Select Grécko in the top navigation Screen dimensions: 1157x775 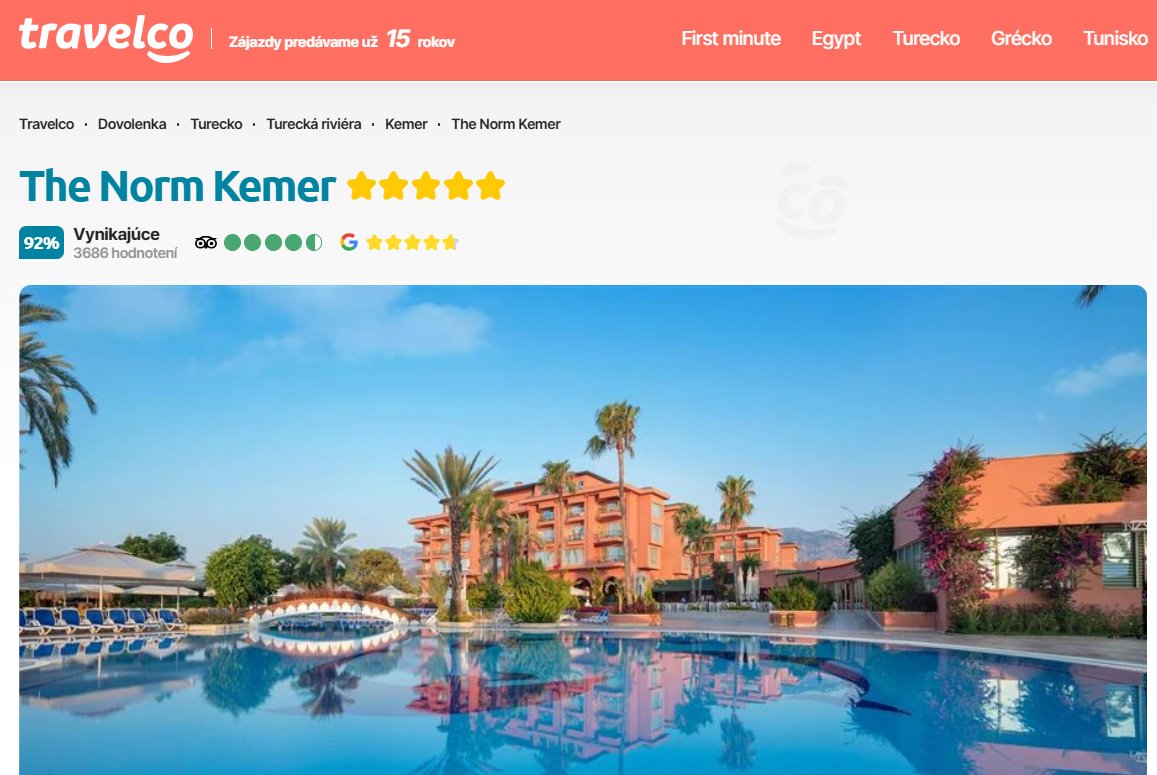coord(1021,38)
